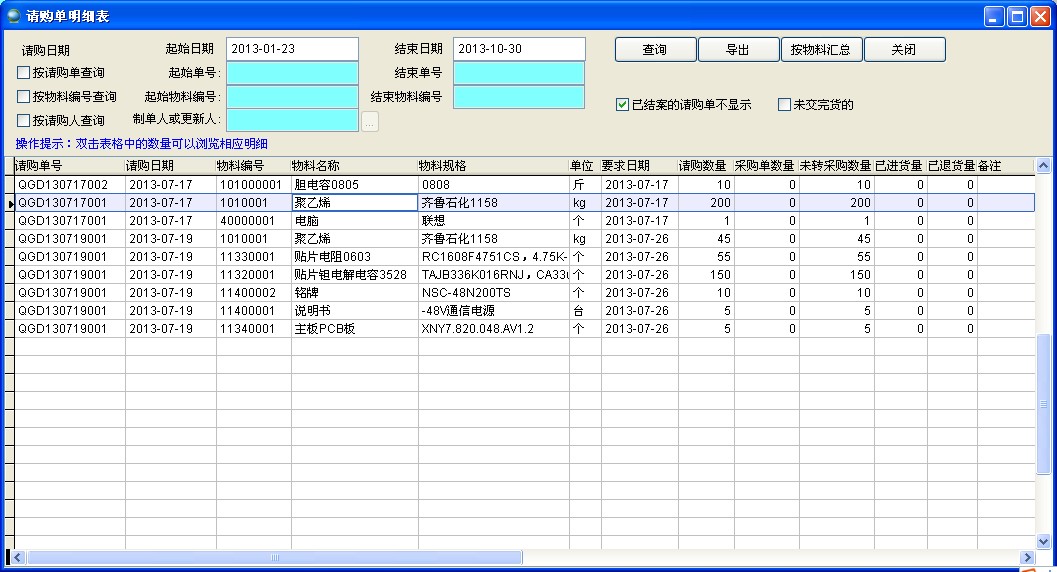This screenshot has height=572, width=1057.
Task: Check the 未交完货的 checkbox
Action: 785,105
